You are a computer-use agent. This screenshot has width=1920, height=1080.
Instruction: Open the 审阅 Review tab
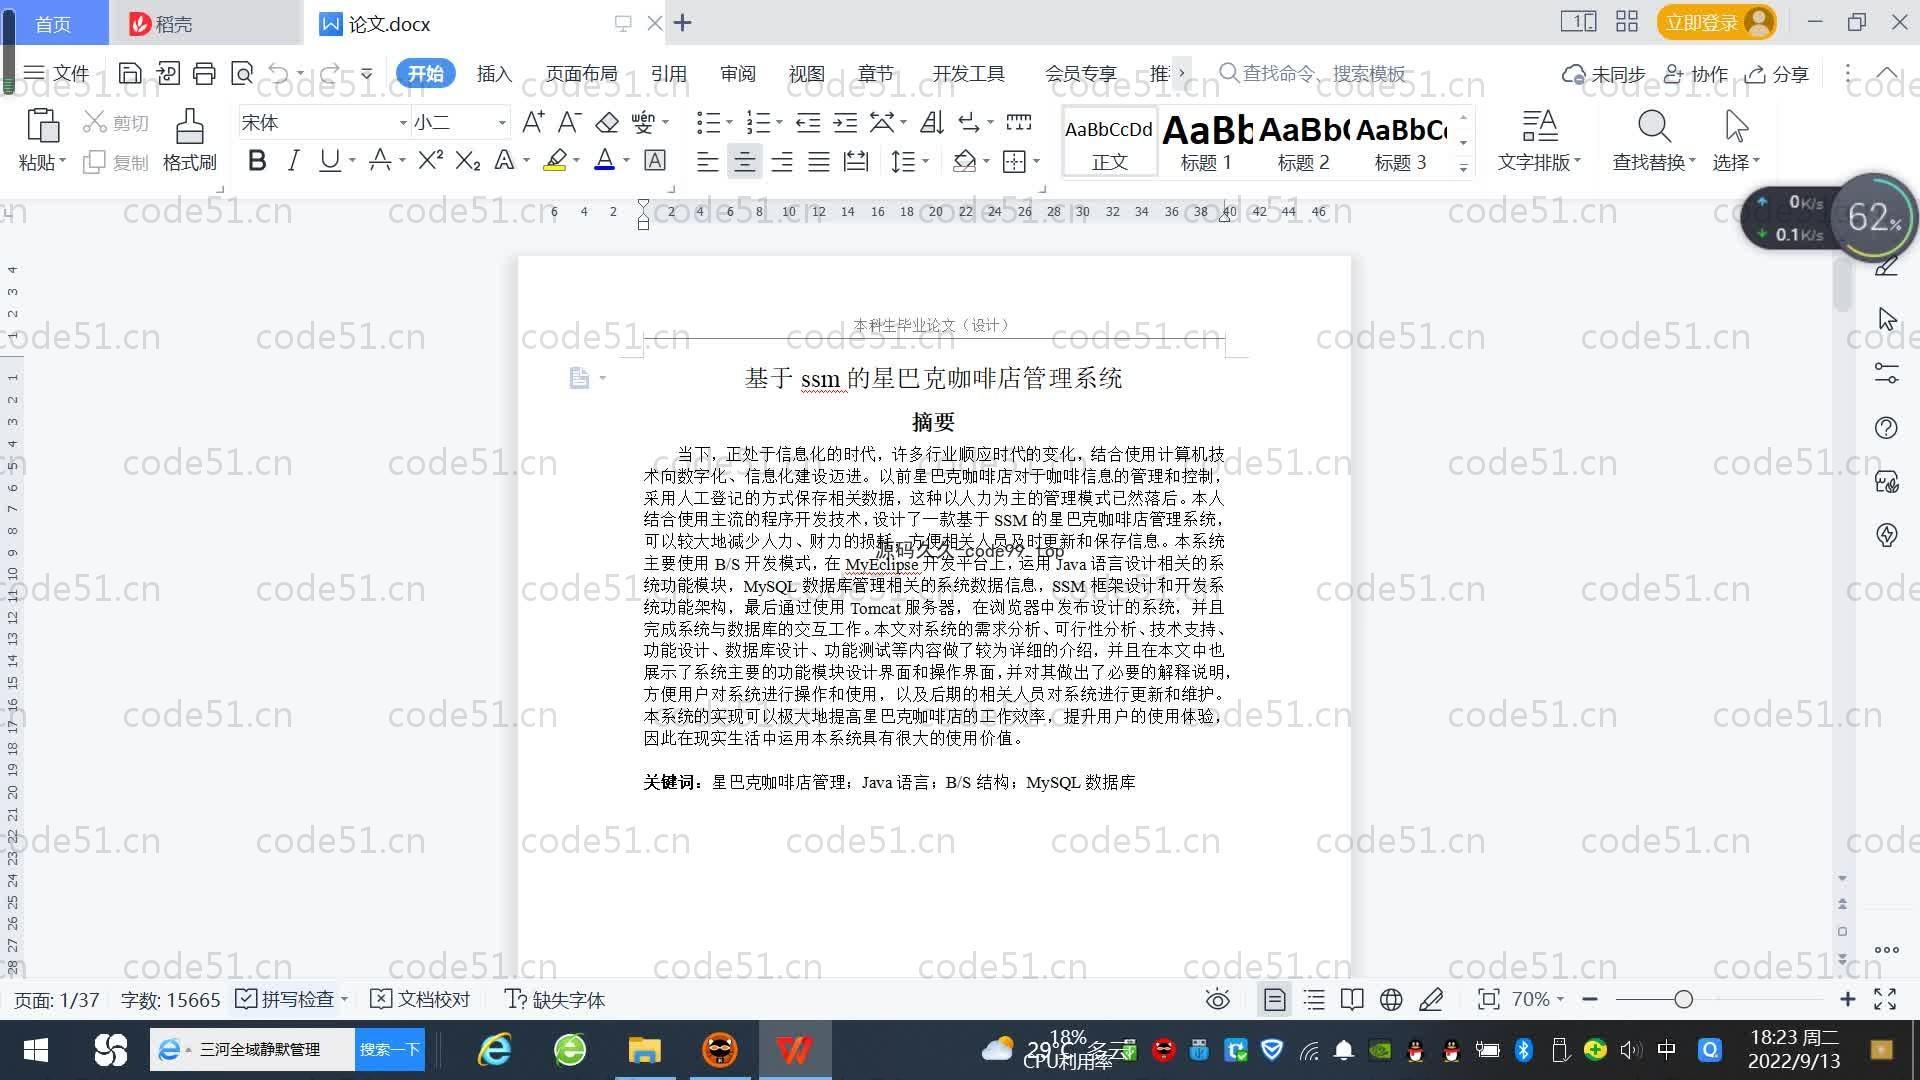737,74
